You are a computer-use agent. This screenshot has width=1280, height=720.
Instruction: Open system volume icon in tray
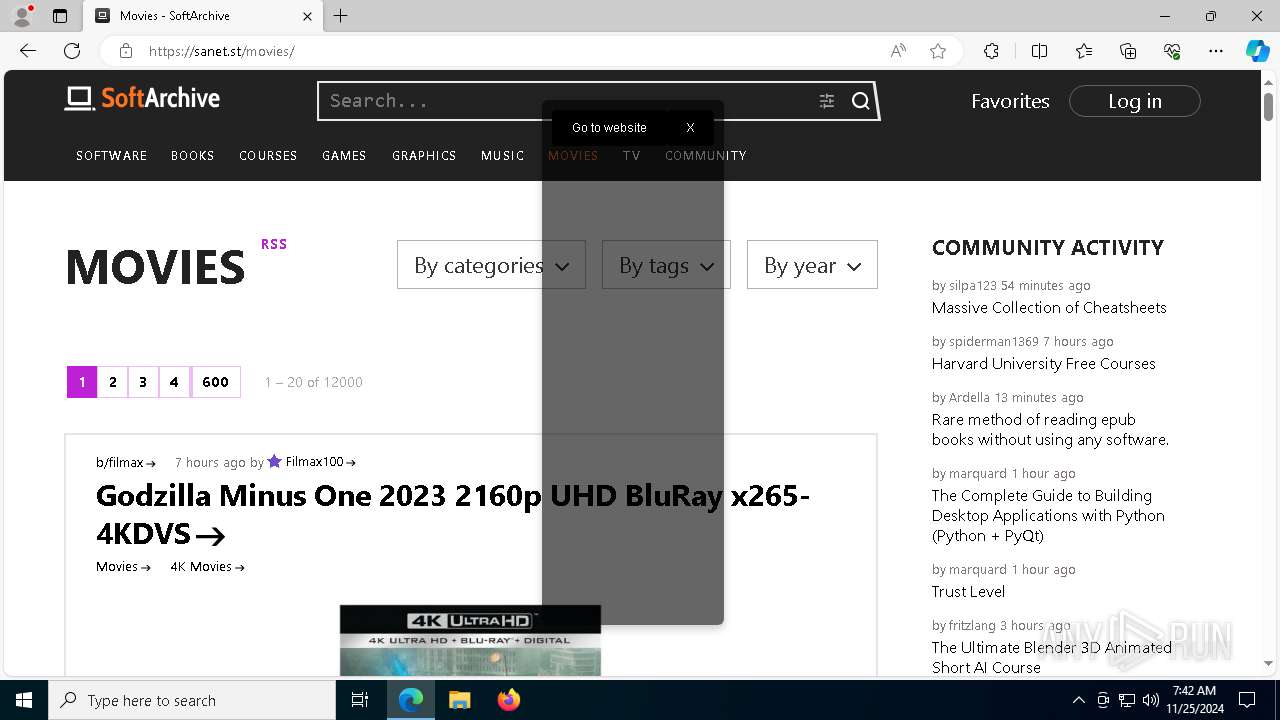(1150, 700)
